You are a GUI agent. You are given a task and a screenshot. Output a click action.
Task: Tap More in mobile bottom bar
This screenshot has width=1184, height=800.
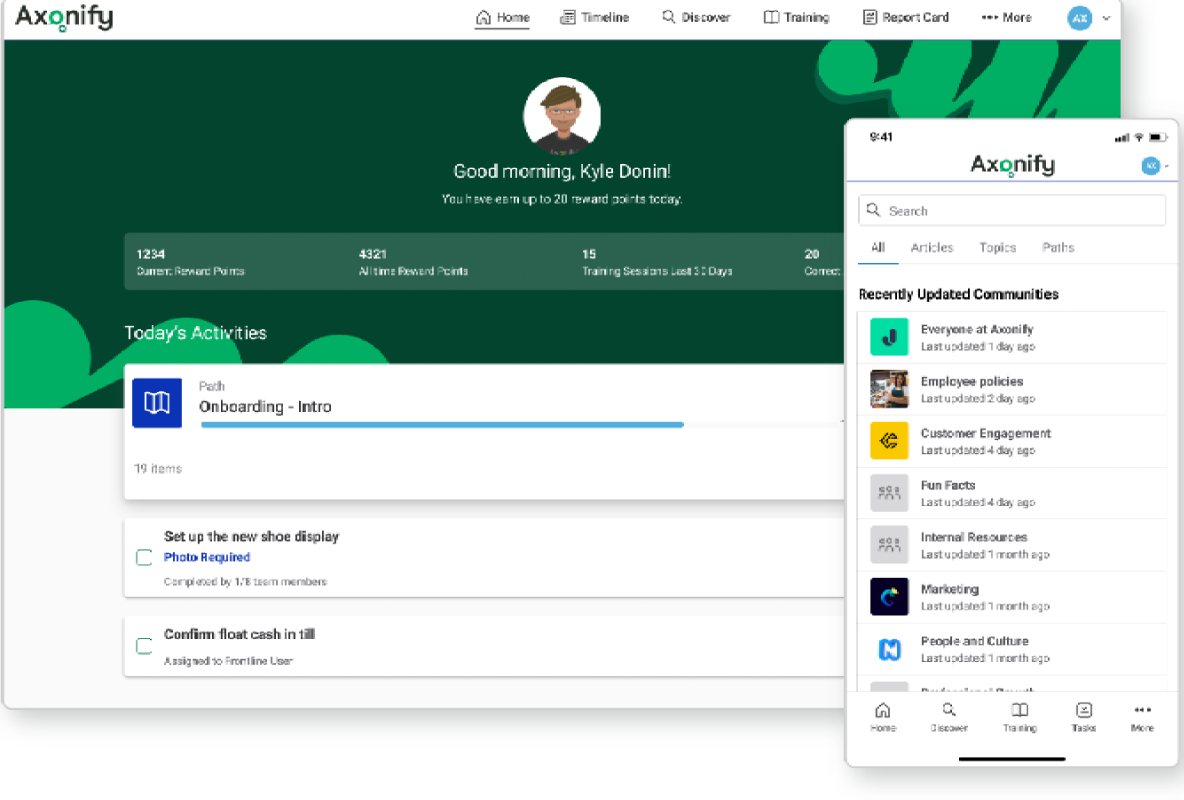click(x=1142, y=717)
